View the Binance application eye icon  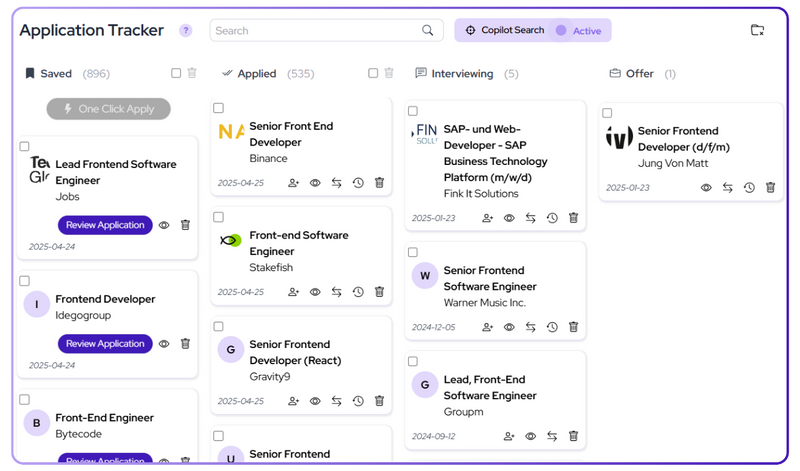[x=315, y=183]
